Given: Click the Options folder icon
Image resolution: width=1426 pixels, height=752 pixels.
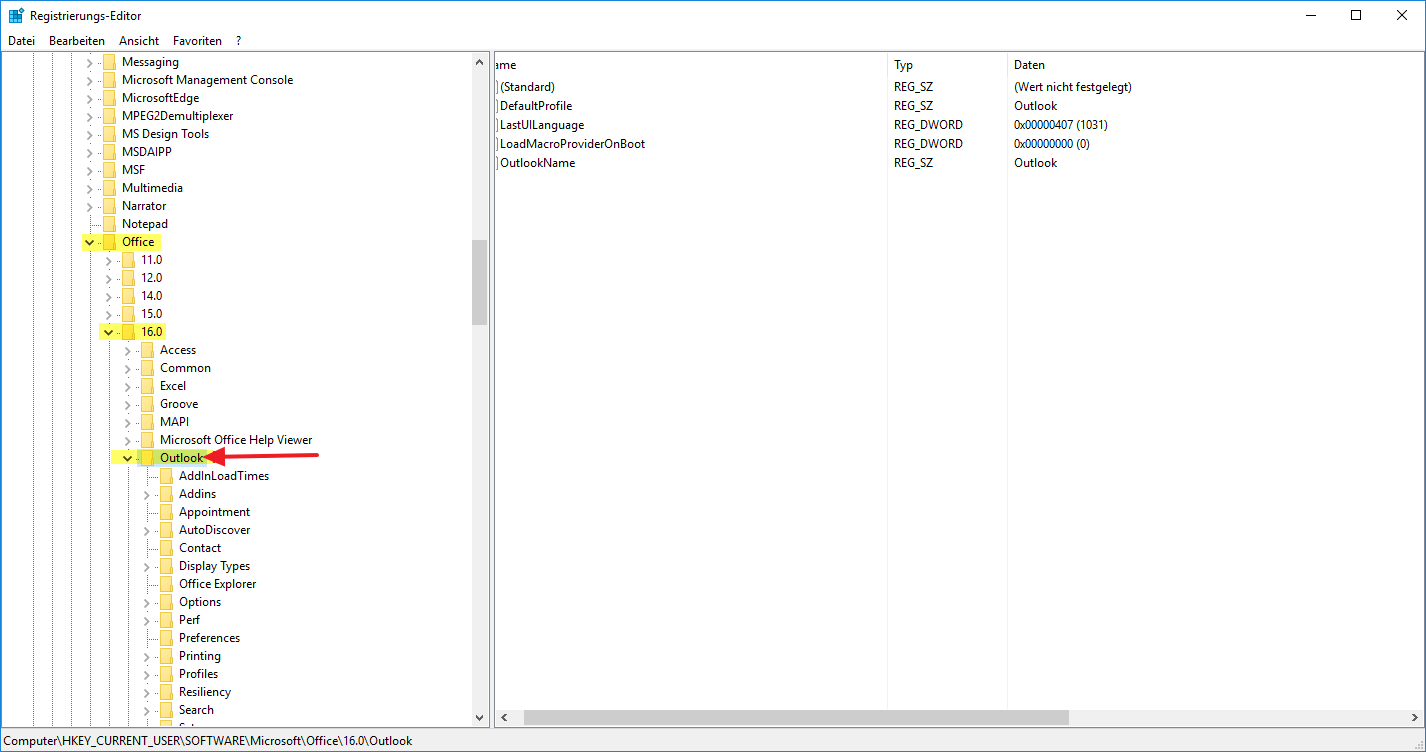Looking at the screenshot, I should pyautogui.click(x=166, y=602).
